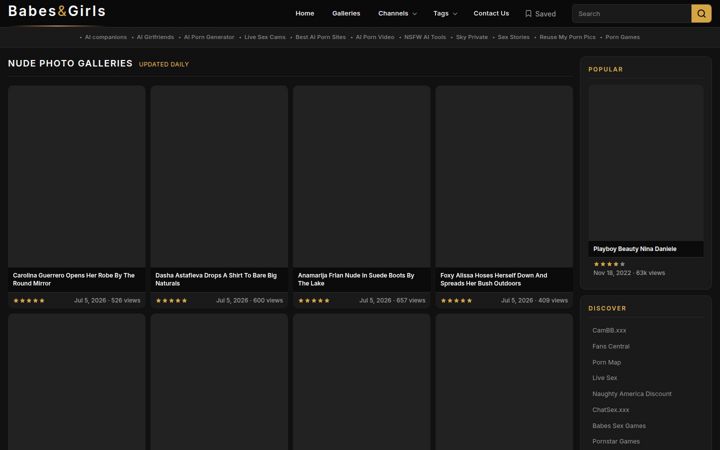Open the Foxy Alissa gallery thumbnail
This screenshot has width=720, height=450.
tap(504, 176)
